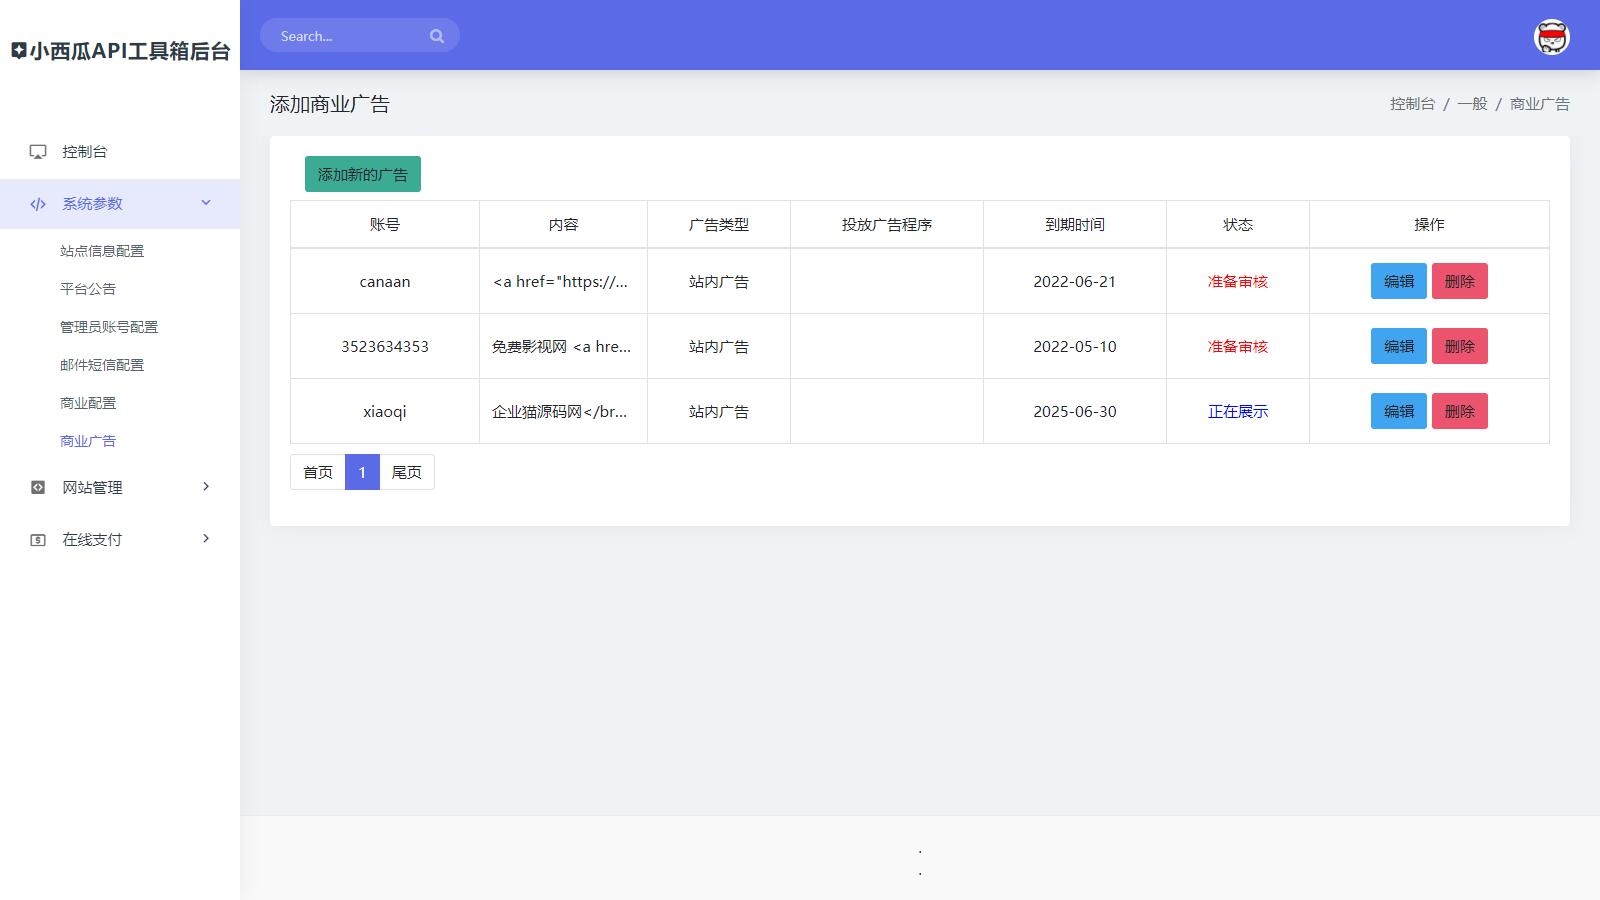
Task: Click the 系统参数 code icon
Action: pos(38,204)
